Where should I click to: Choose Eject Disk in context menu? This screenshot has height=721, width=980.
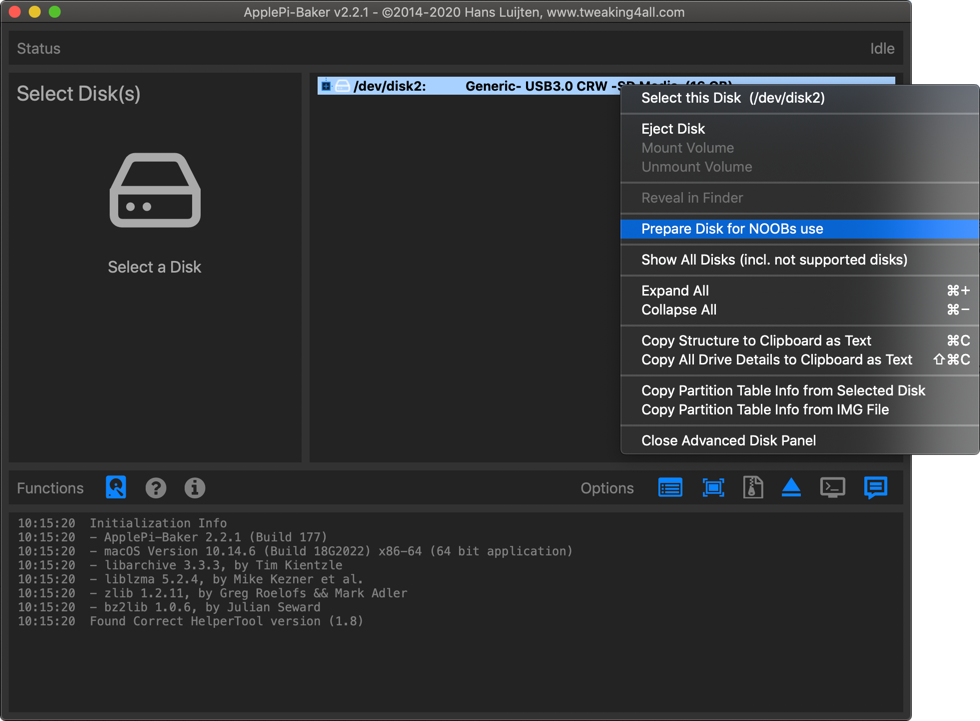point(799,129)
